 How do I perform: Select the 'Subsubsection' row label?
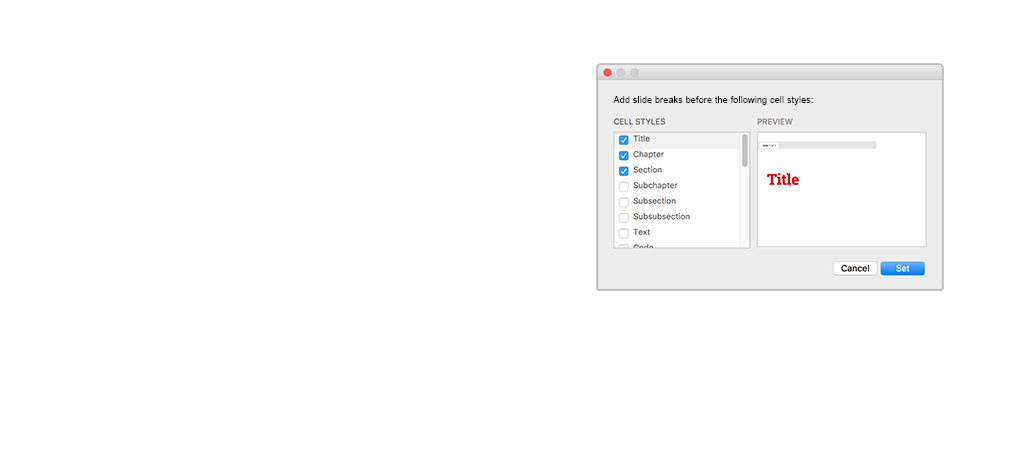pos(661,217)
